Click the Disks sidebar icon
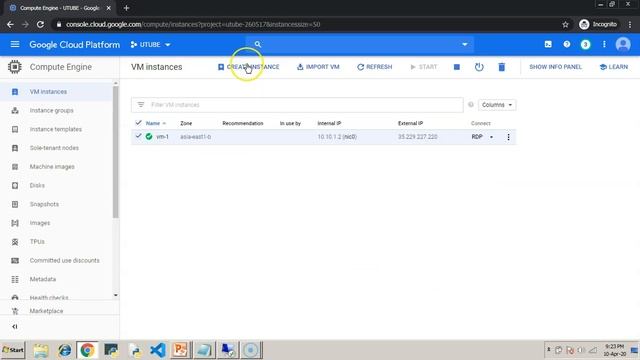Screen dimensions: 640x360 [x=15, y=186]
